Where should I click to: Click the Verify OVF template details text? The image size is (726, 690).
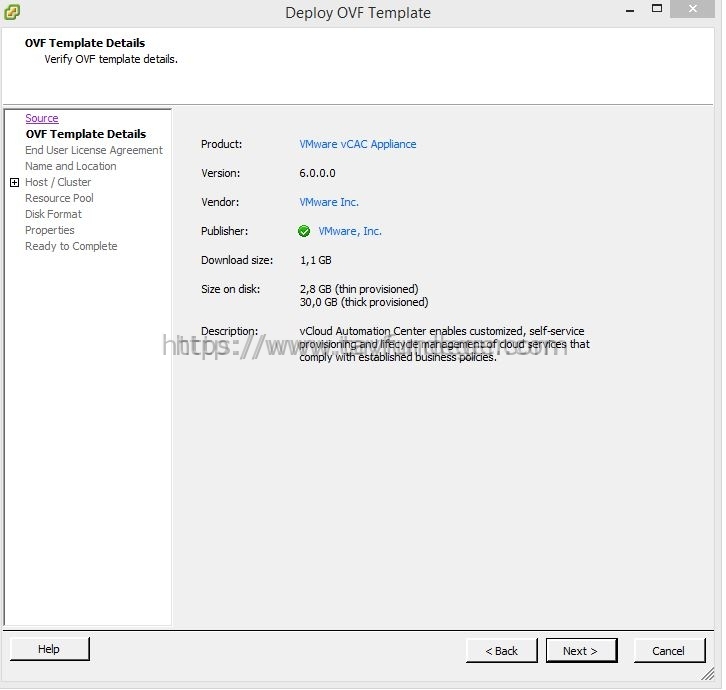[111, 59]
